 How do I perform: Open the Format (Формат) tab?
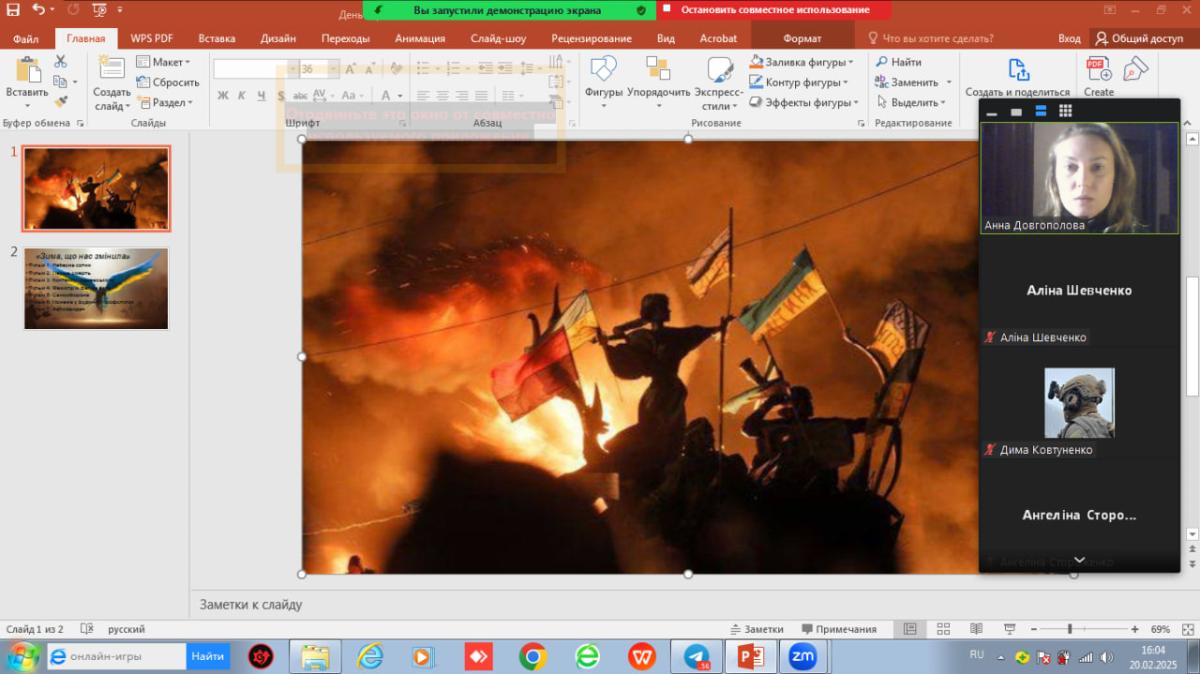click(x=802, y=39)
